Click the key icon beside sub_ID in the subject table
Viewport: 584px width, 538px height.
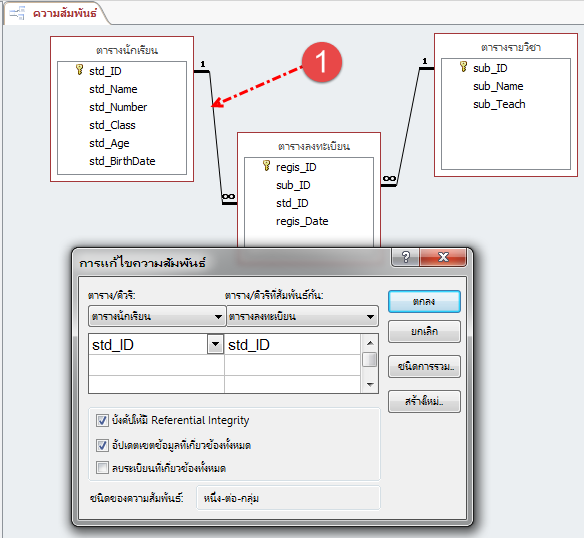(x=463, y=67)
